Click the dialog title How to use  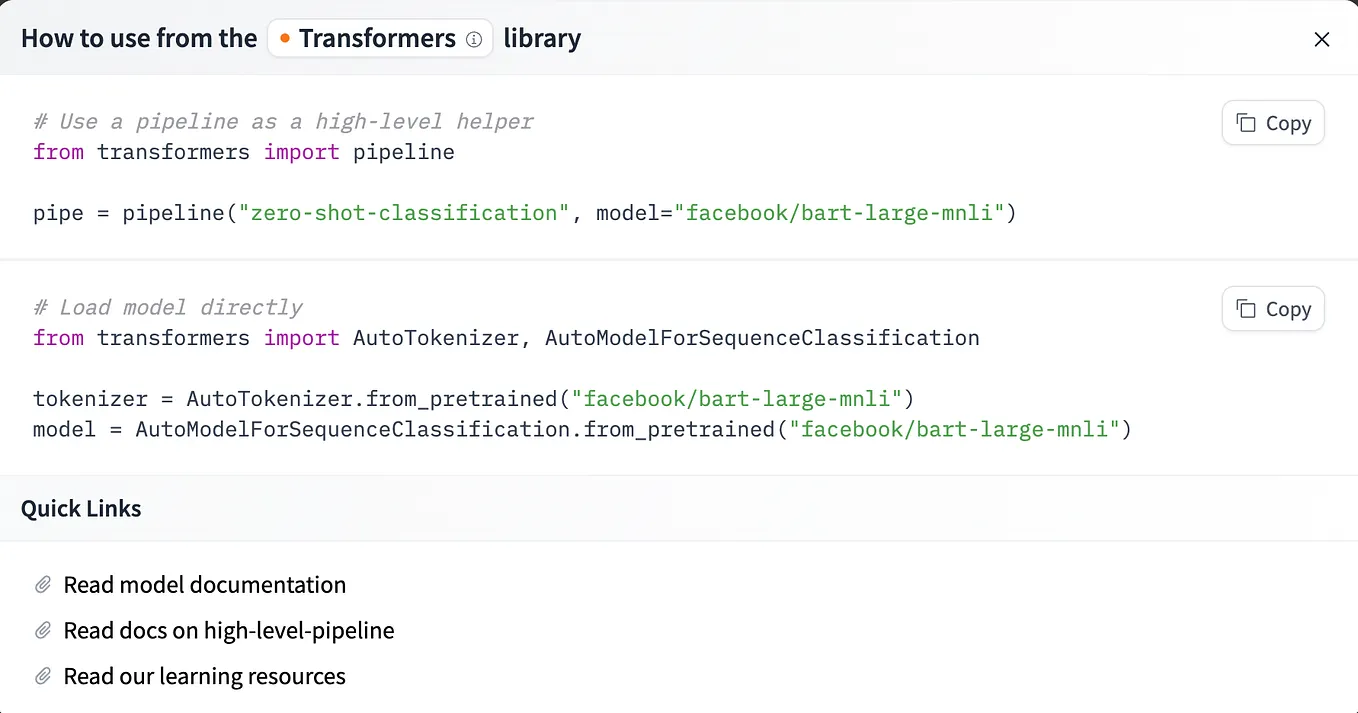(139, 38)
